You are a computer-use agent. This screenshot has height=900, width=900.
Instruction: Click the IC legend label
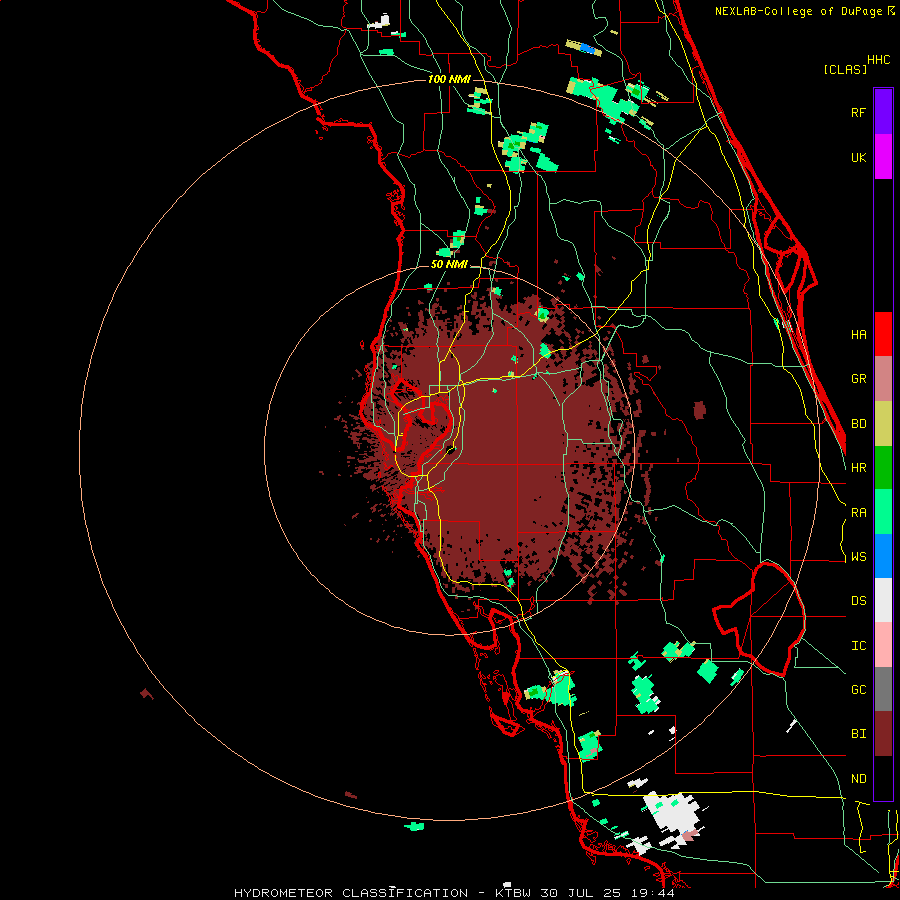[858, 646]
